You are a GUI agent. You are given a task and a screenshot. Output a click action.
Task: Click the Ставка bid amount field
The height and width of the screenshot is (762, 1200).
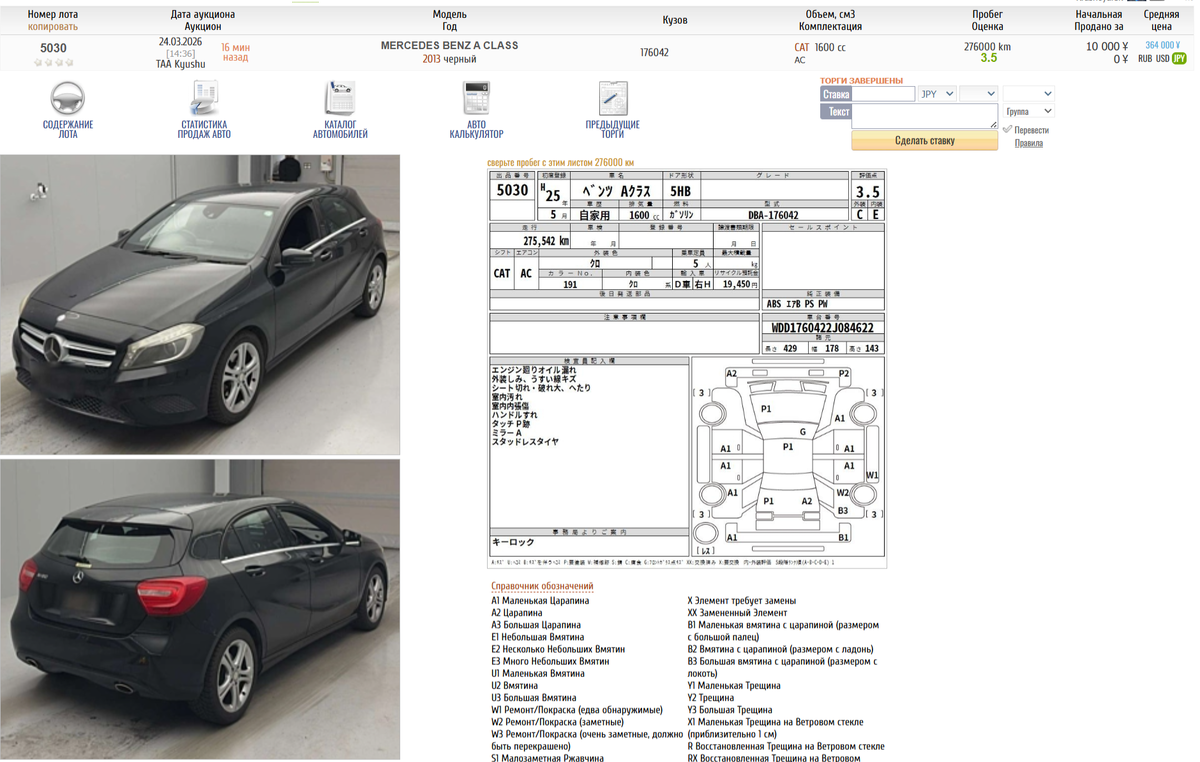[x=883, y=94]
